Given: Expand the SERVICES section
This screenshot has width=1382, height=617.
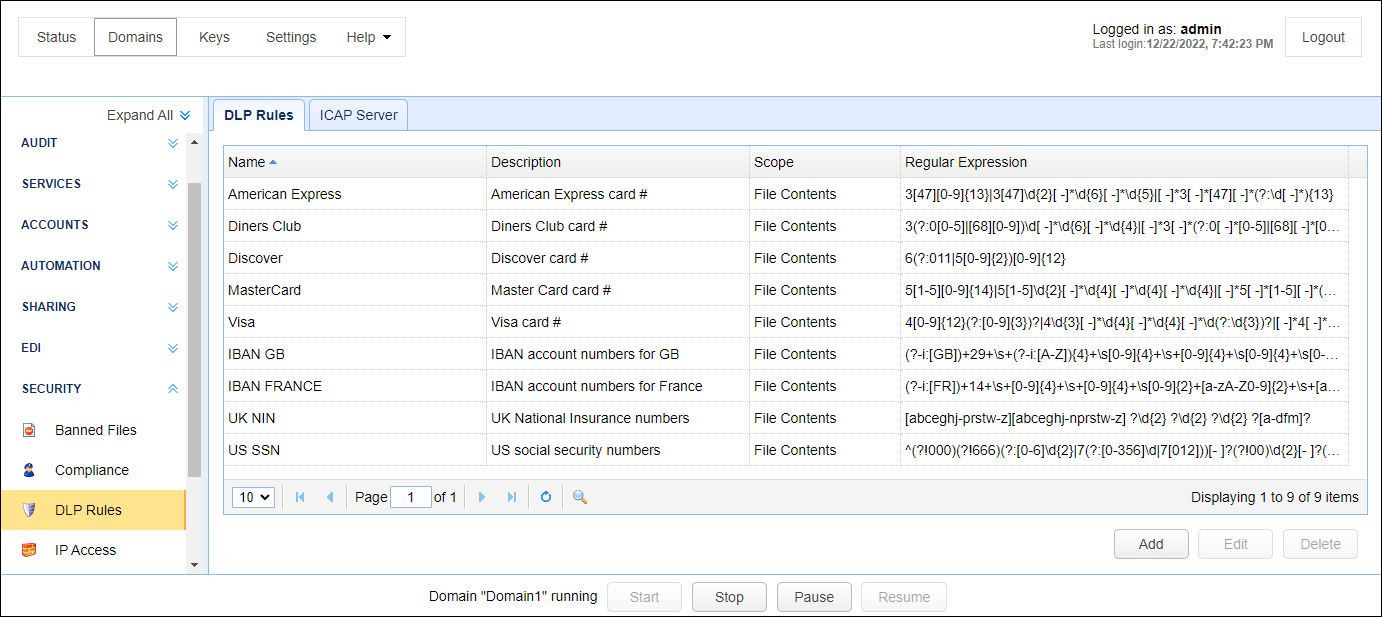Looking at the screenshot, I should click(x=173, y=184).
